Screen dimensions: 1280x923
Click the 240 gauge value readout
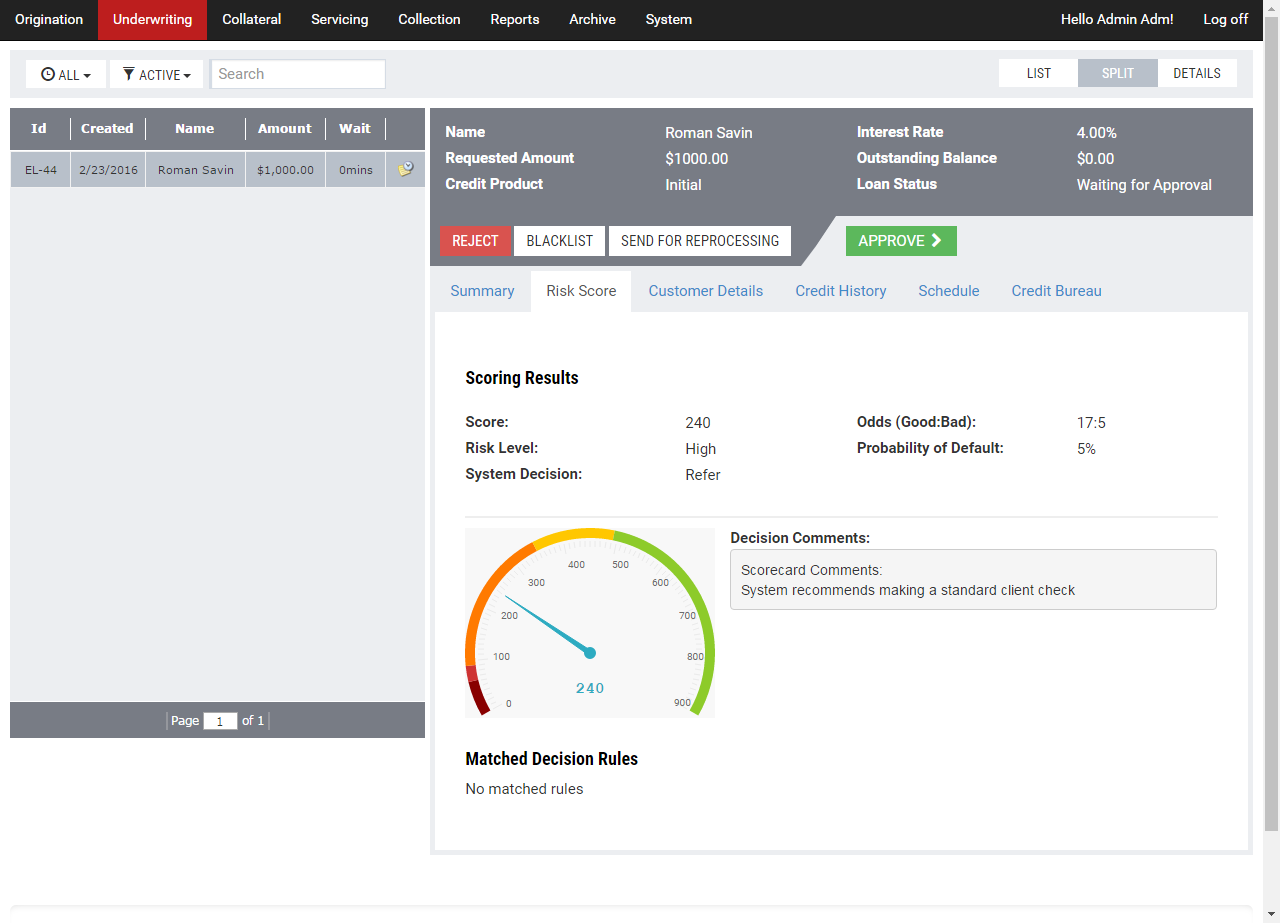(590, 688)
